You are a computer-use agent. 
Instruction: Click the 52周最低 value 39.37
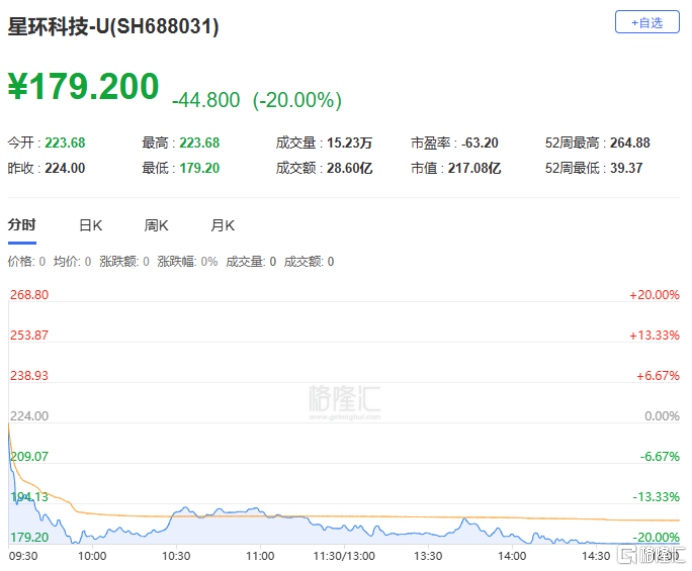point(626,168)
